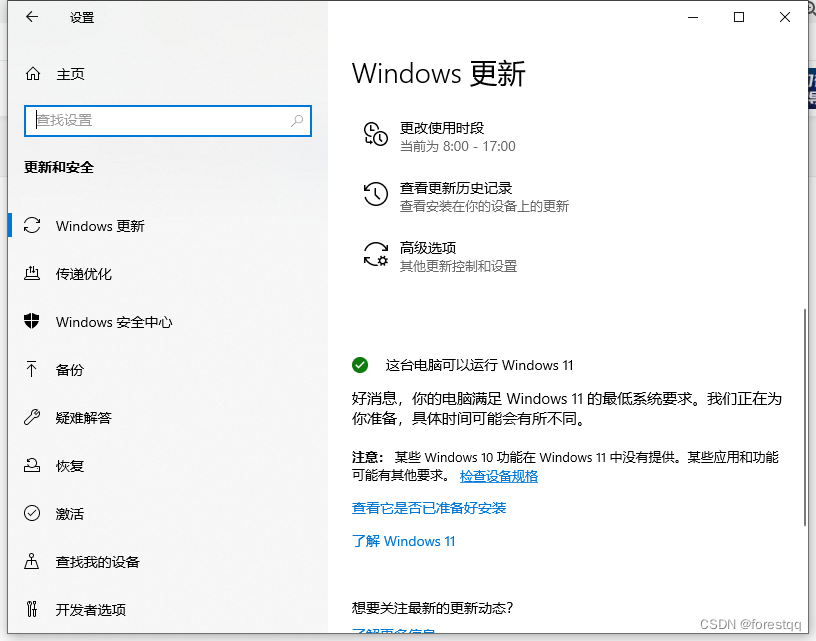Open 疑难解答 page
The width and height of the screenshot is (816, 641).
84,418
